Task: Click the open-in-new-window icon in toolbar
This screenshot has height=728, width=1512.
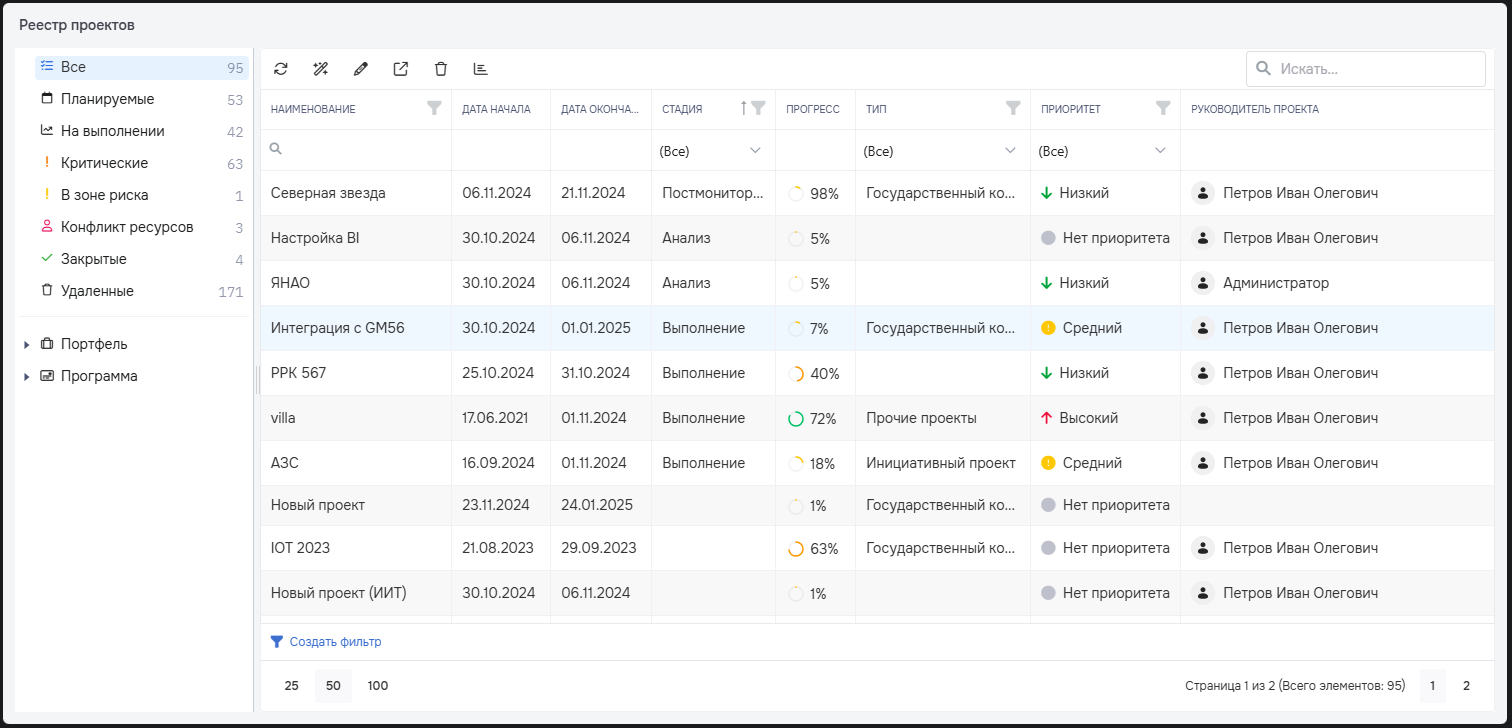Action: pos(401,69)
